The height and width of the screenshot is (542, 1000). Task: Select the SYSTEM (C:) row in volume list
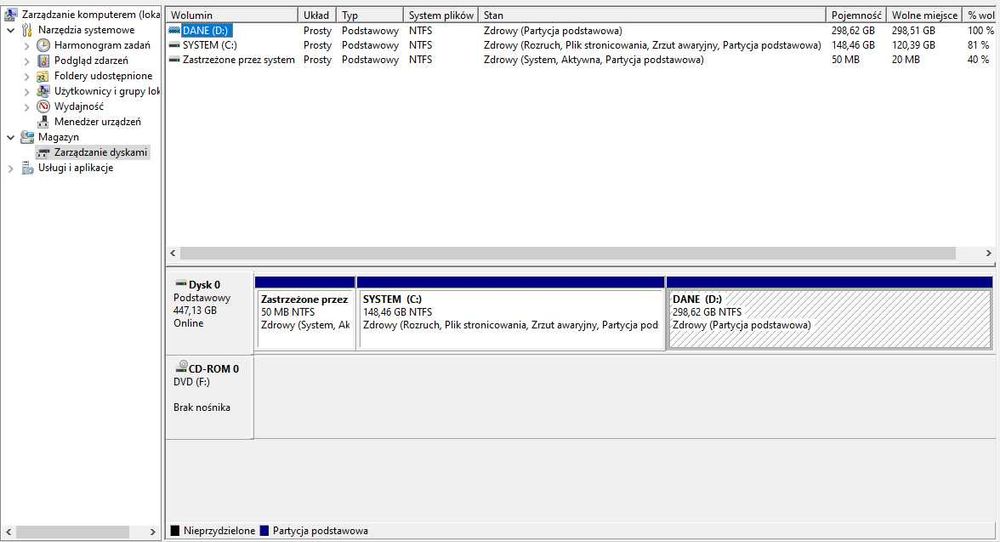pos(581,45)
